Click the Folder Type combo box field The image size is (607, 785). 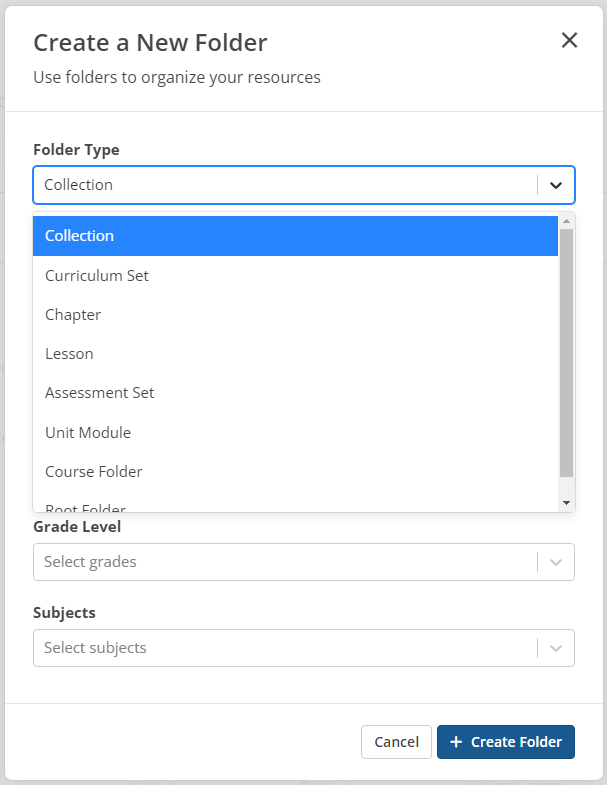pos(285,185)
